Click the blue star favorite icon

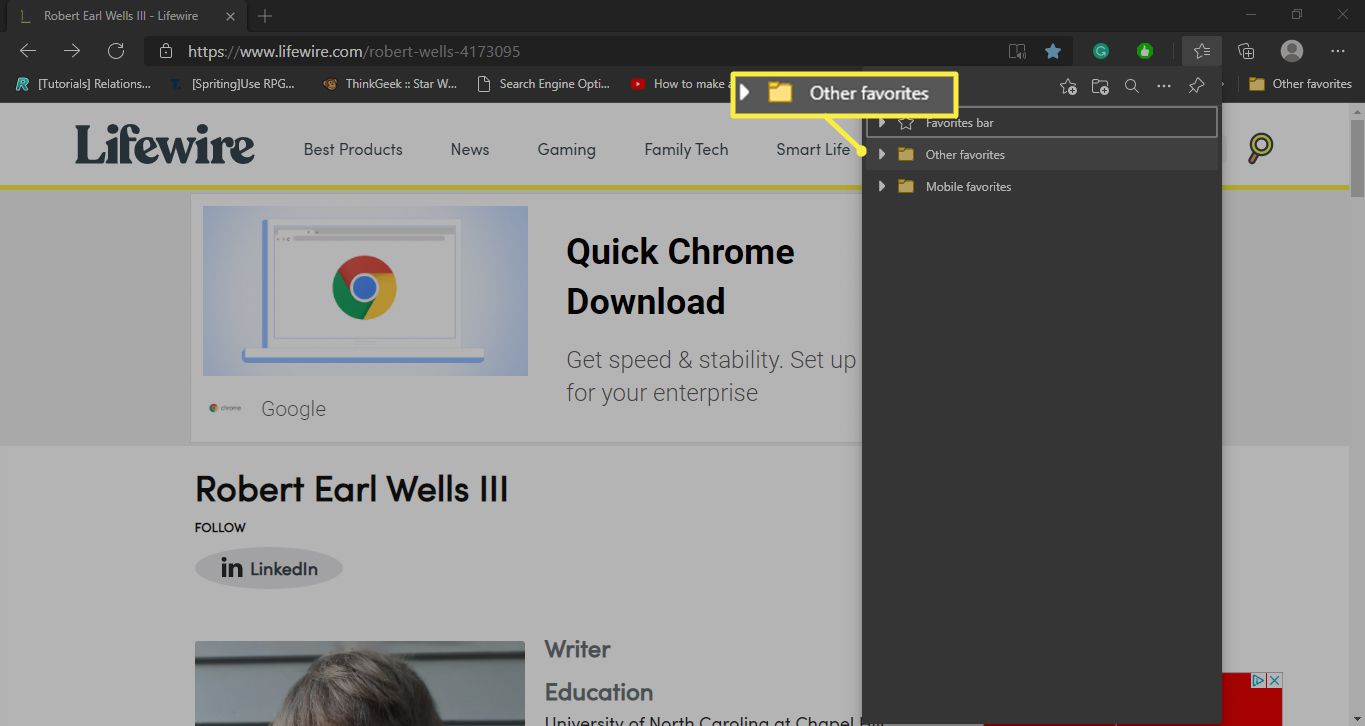1053,51
